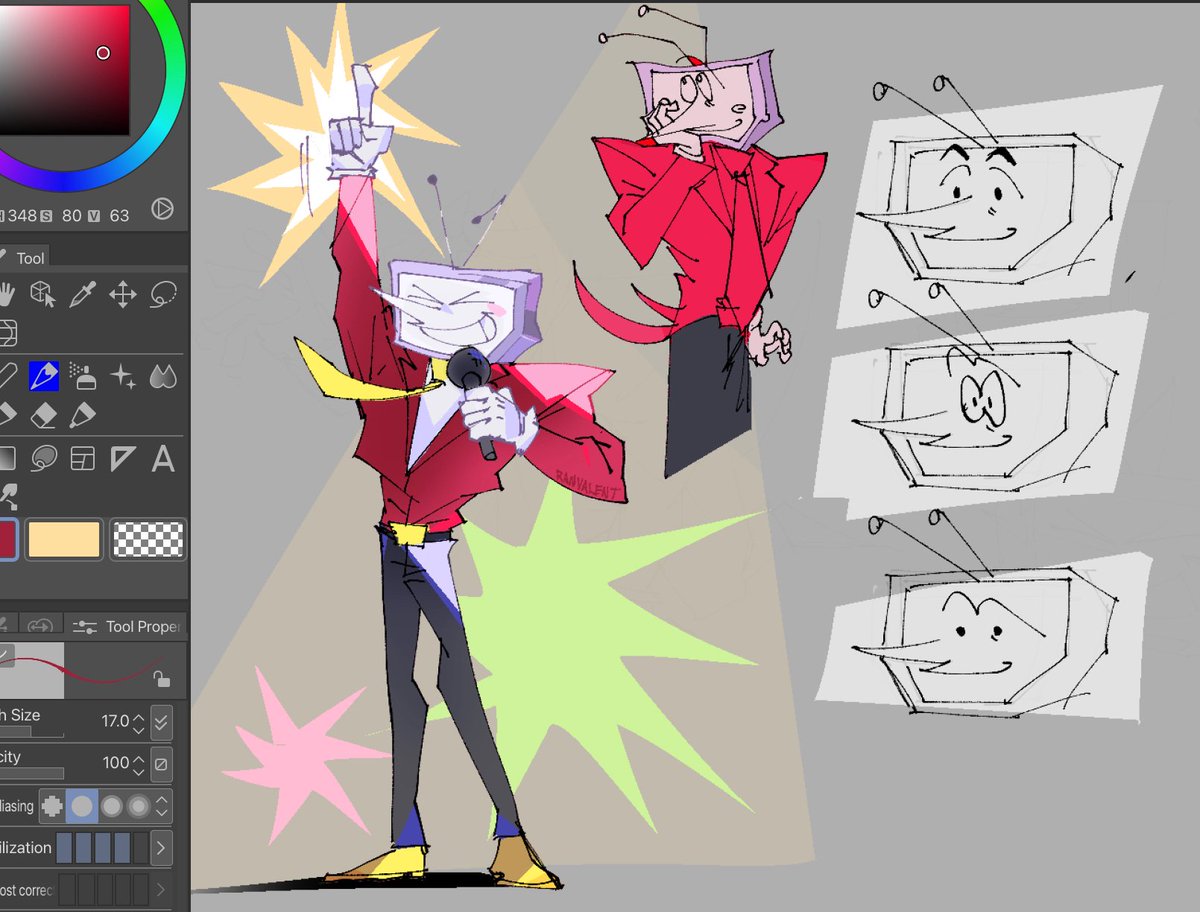Expand the Stabilization options arrow
The width and height of the screenshot is (1200, 912).
coord(162,849)
